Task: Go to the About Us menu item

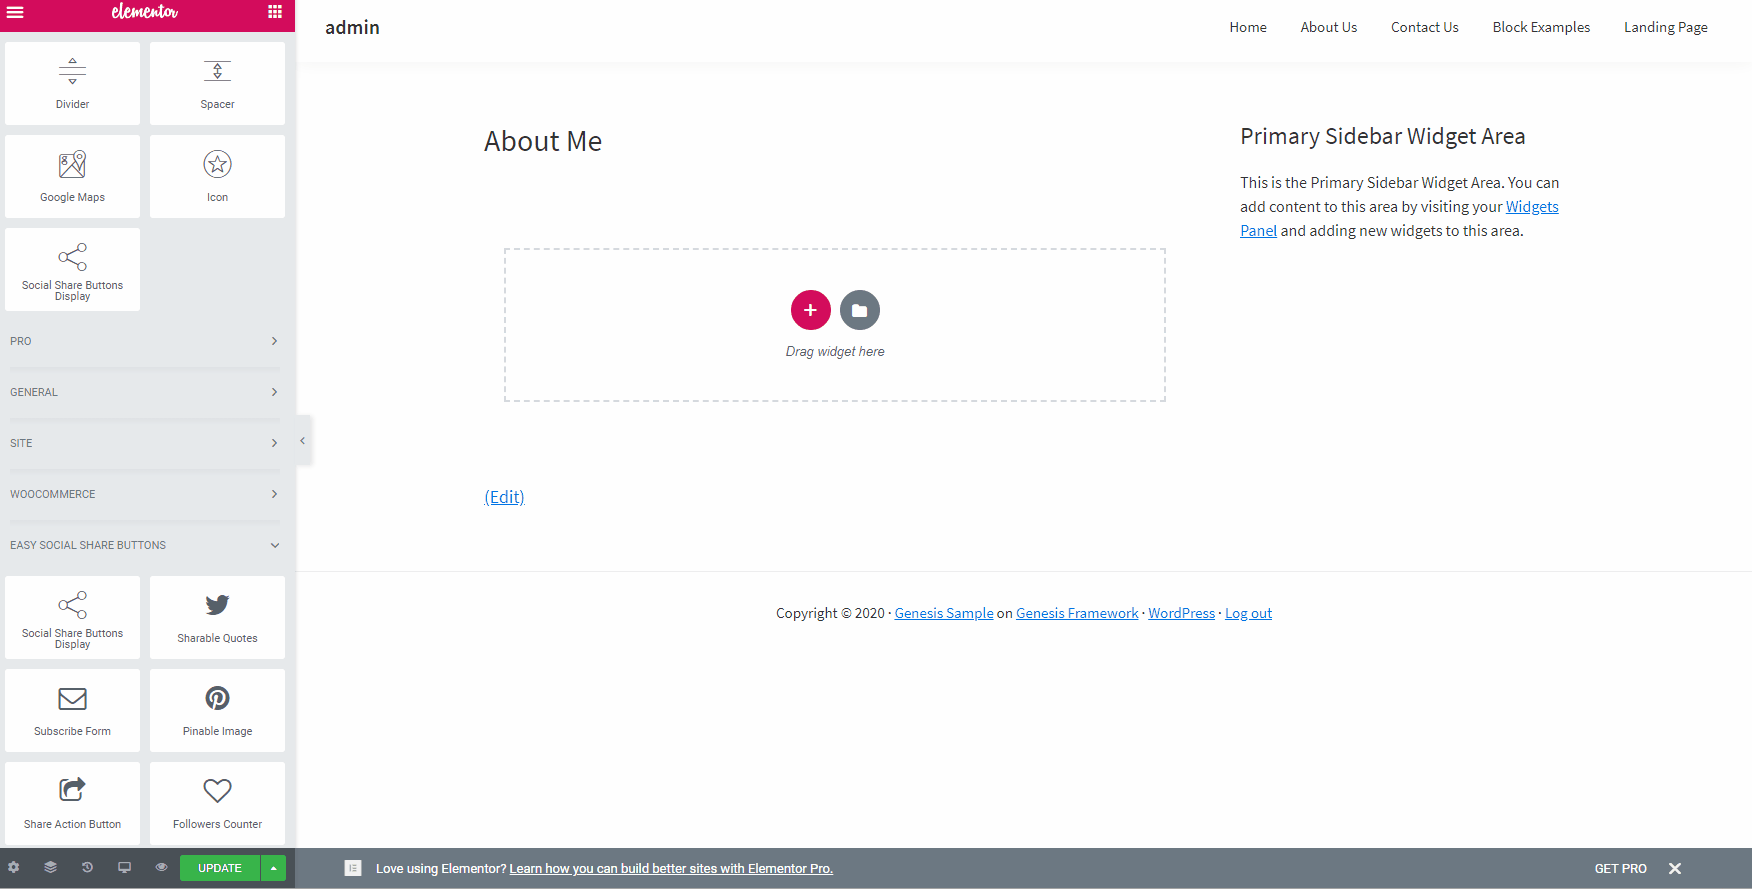Action: click(1328, 27)
